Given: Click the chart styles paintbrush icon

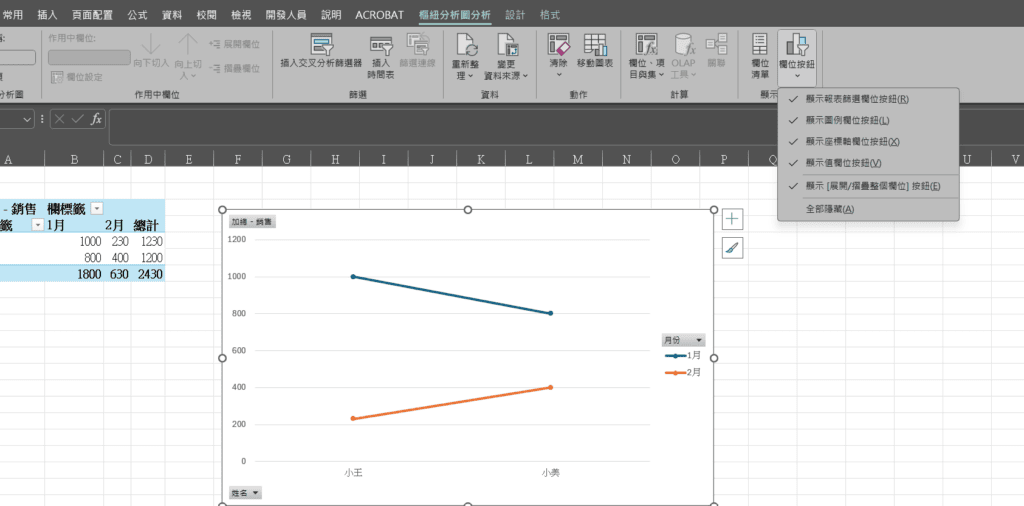Looking at the screenshot, I should [732, 248].
